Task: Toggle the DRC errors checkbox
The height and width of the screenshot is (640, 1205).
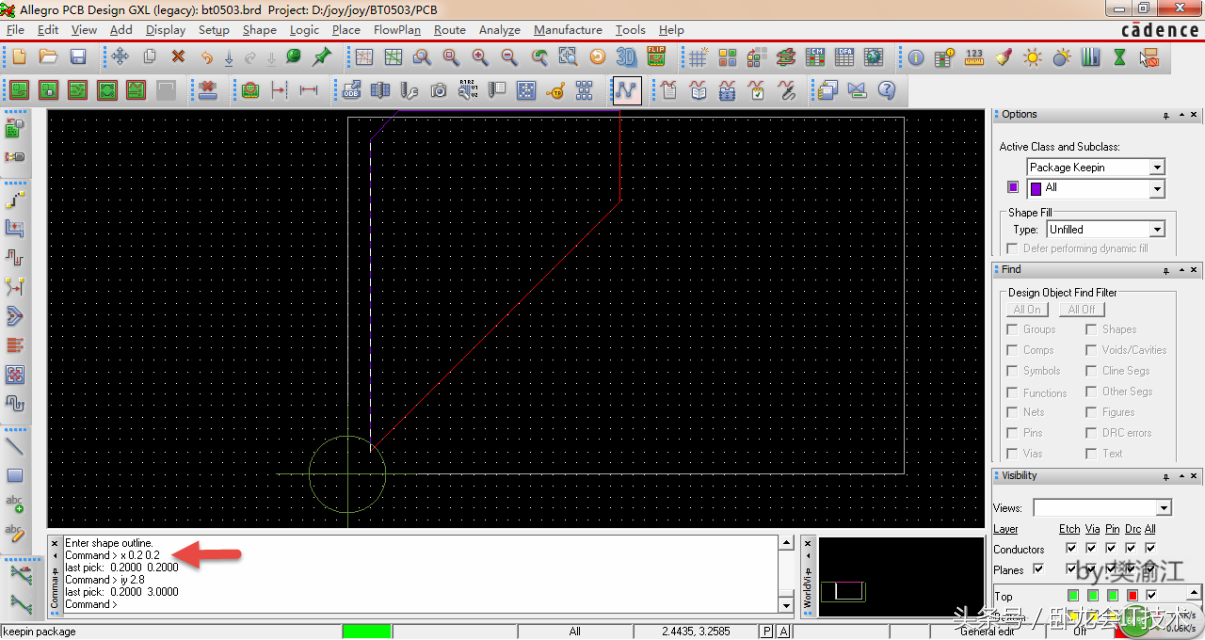Action: [x=1091, y=433]
